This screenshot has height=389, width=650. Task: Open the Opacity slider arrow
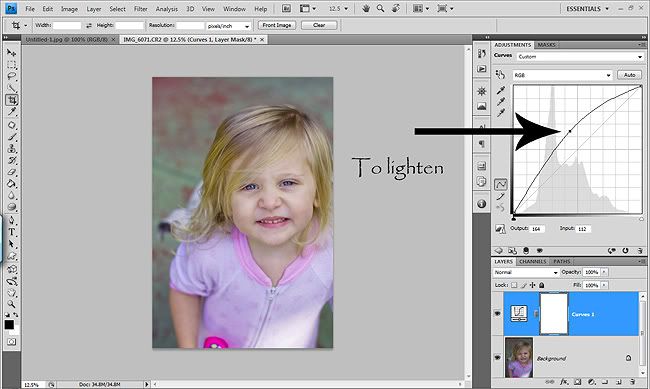point(604,272)
